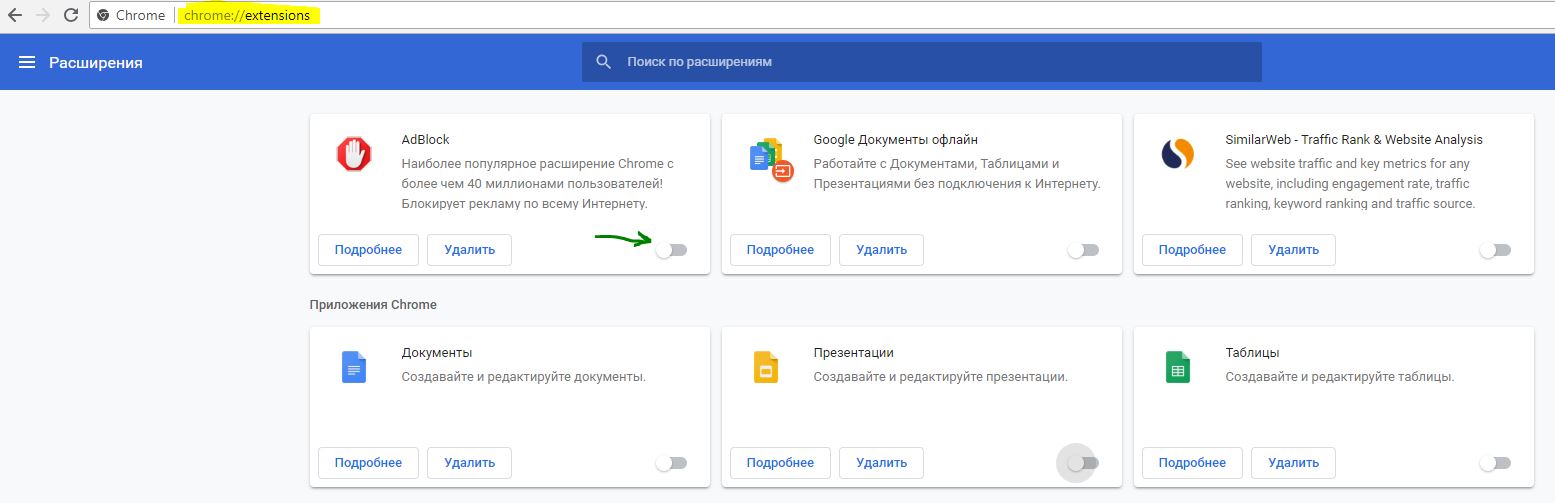Open Подробнее for AdBlock
Image resolution: width=1555 pixels, height=503 pixels.
coord(368,250)
